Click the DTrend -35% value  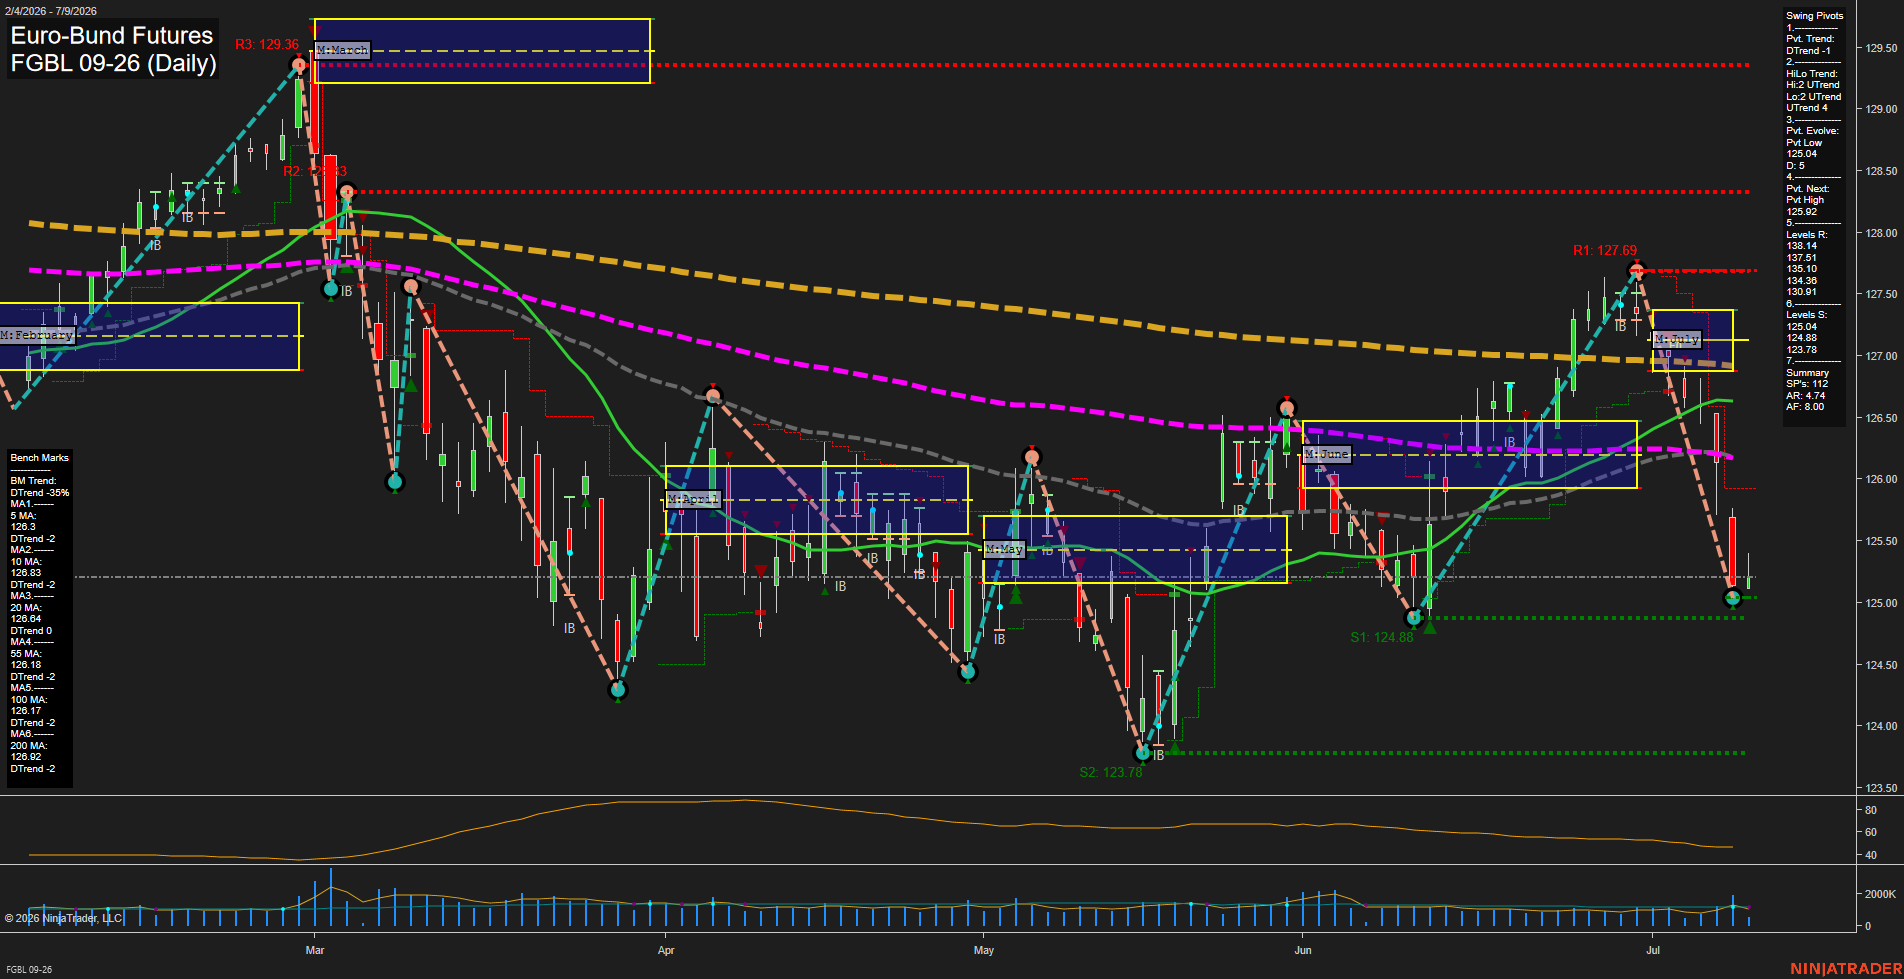coord(40,493)
